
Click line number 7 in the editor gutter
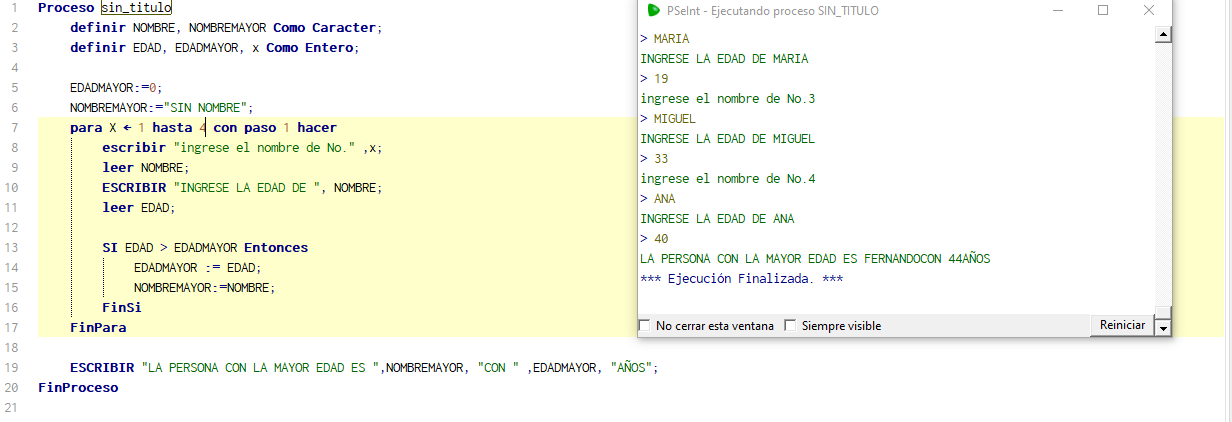pyautogui.click(x=15, y=127)
